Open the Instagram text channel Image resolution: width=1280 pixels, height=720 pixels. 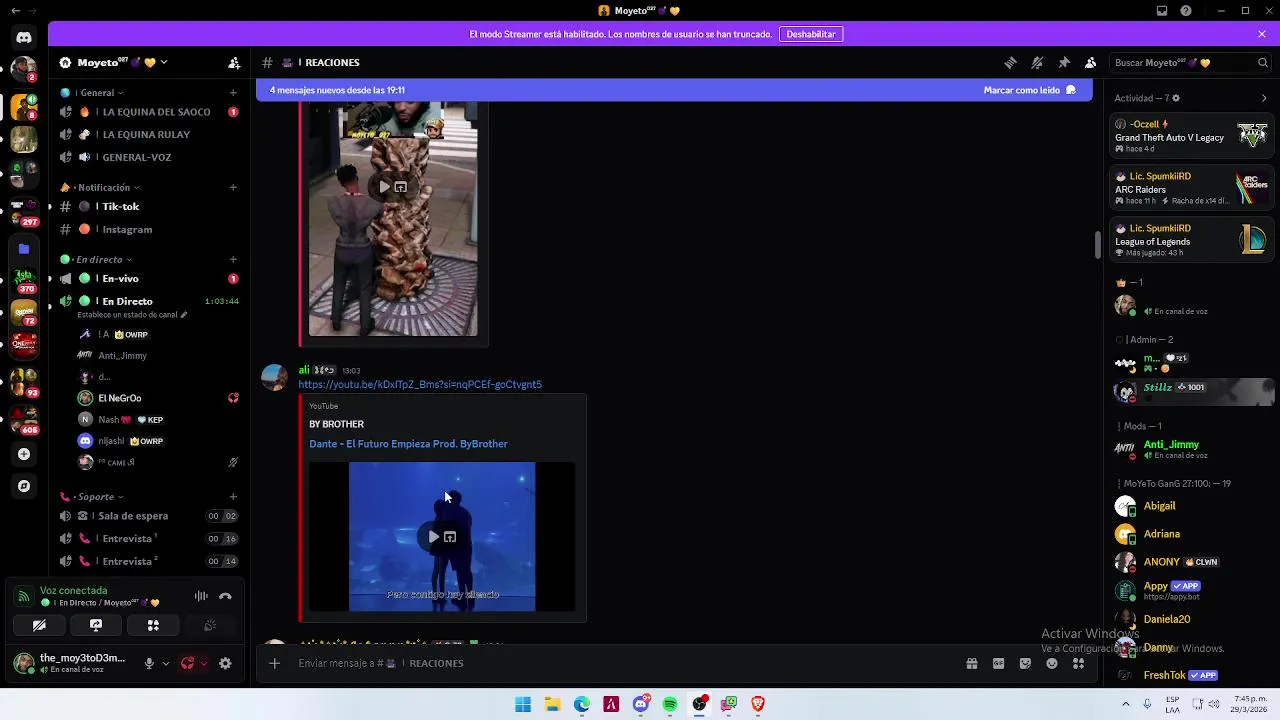click(149, 229)
